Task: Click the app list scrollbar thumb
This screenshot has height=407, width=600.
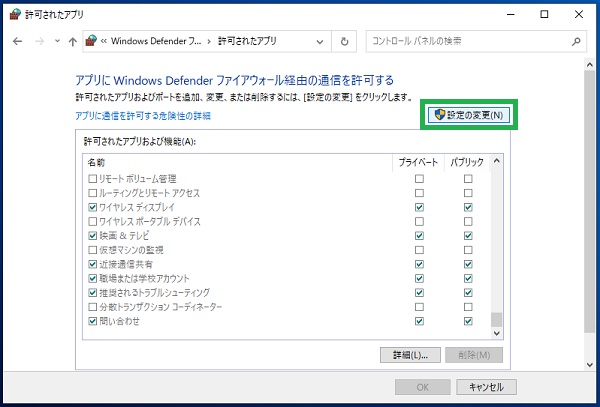Action: point(496,320)
